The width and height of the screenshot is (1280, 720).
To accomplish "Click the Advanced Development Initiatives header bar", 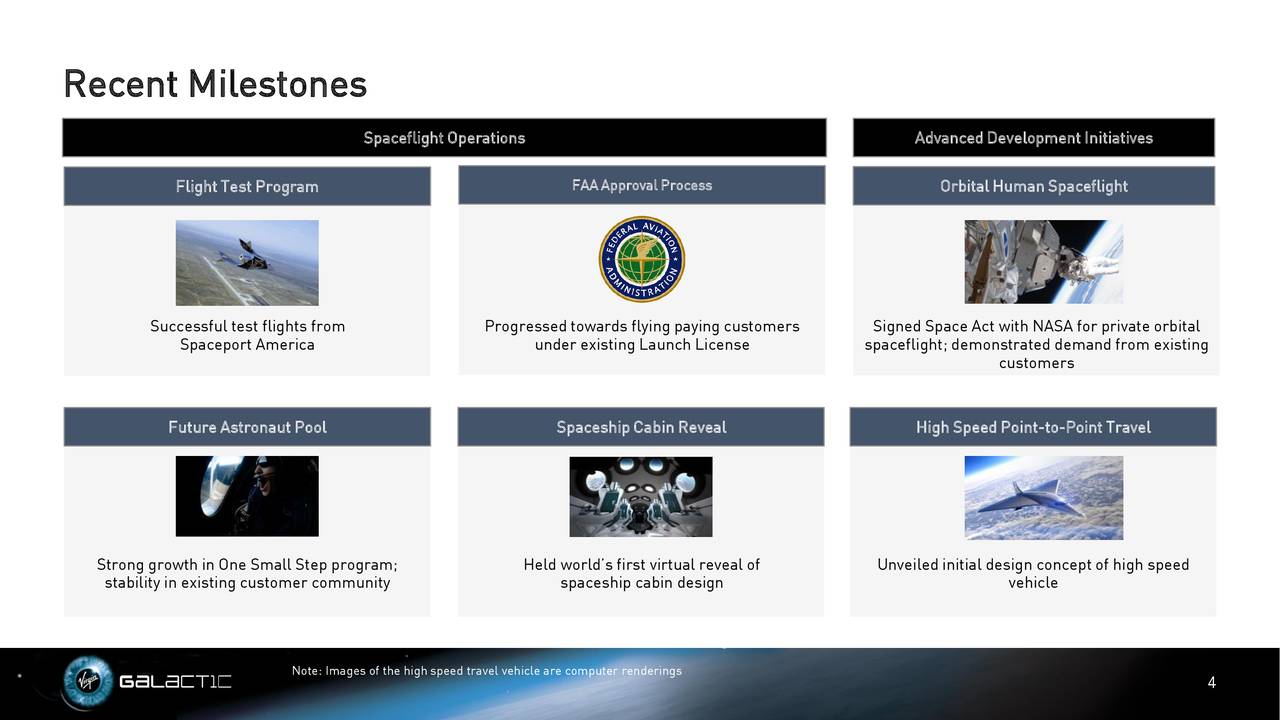I will (x=1034, y=138).
